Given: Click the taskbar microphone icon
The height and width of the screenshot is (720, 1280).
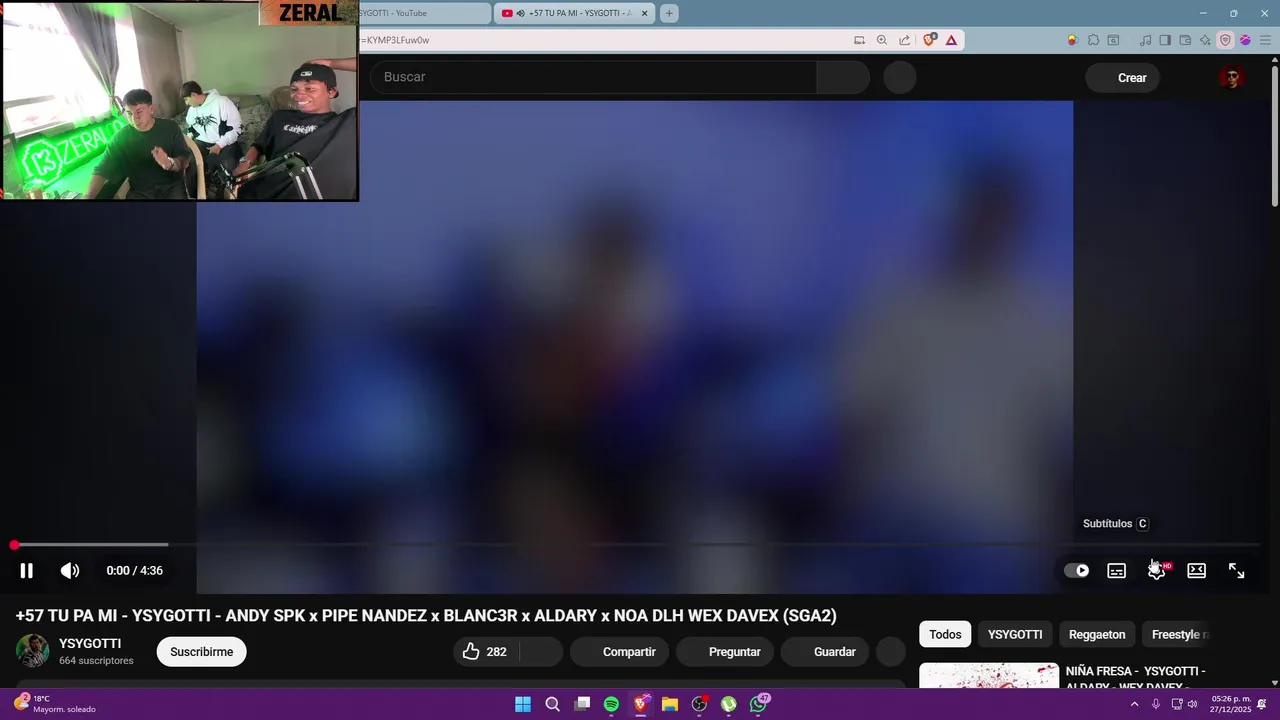Looking at the screenshot, I should pos(1156,704).
